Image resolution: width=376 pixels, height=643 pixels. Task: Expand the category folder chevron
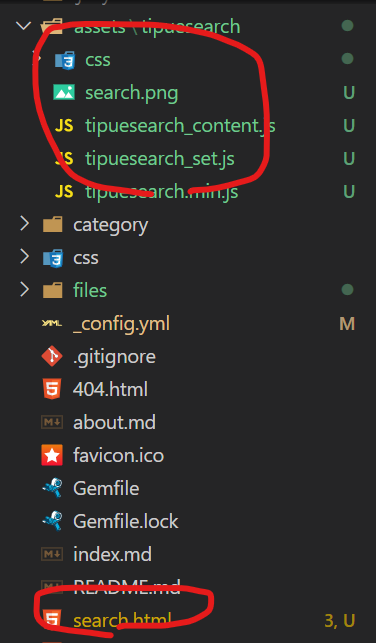click(x=24, y=224)
